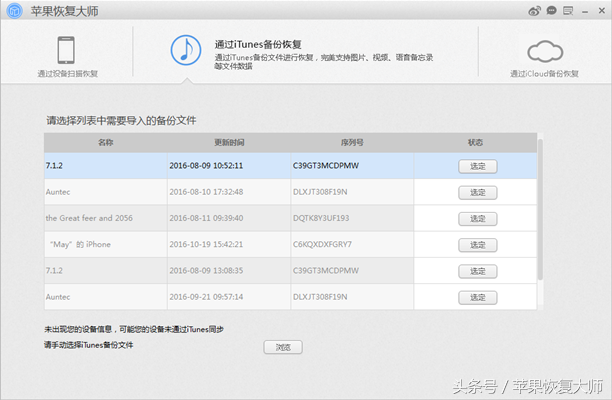Sort by the 名称 column header
This screenshot has height=400, width=612.
click(x=105, y=142)
